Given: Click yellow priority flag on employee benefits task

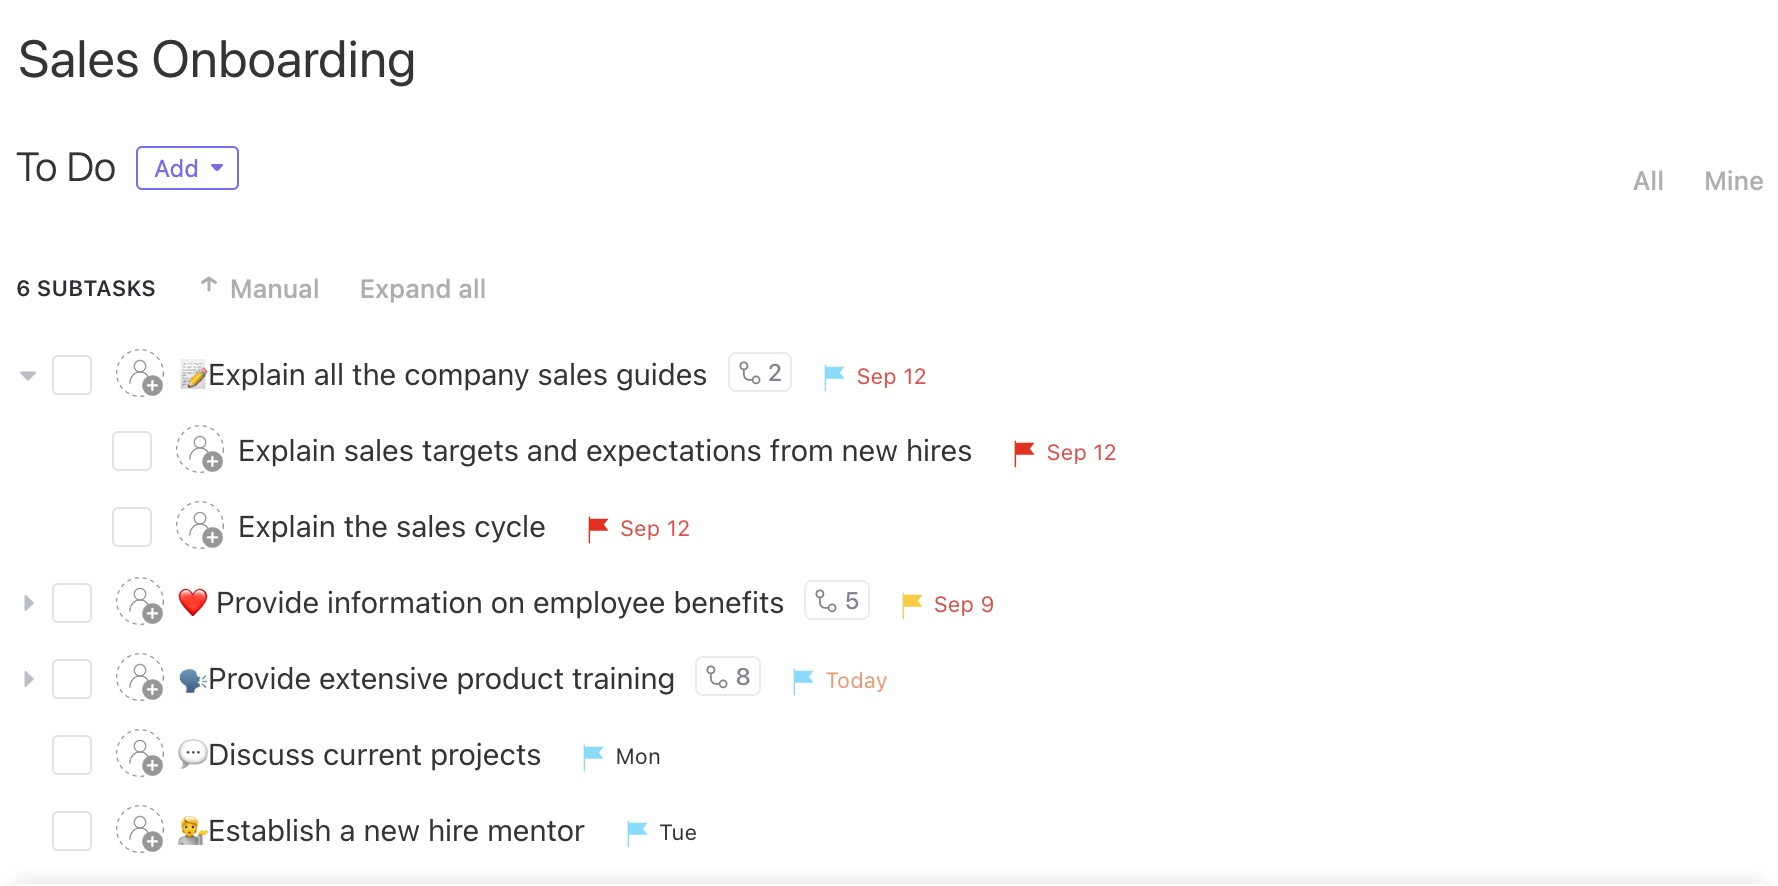Looking at the screenshot, I should [911, 604].
